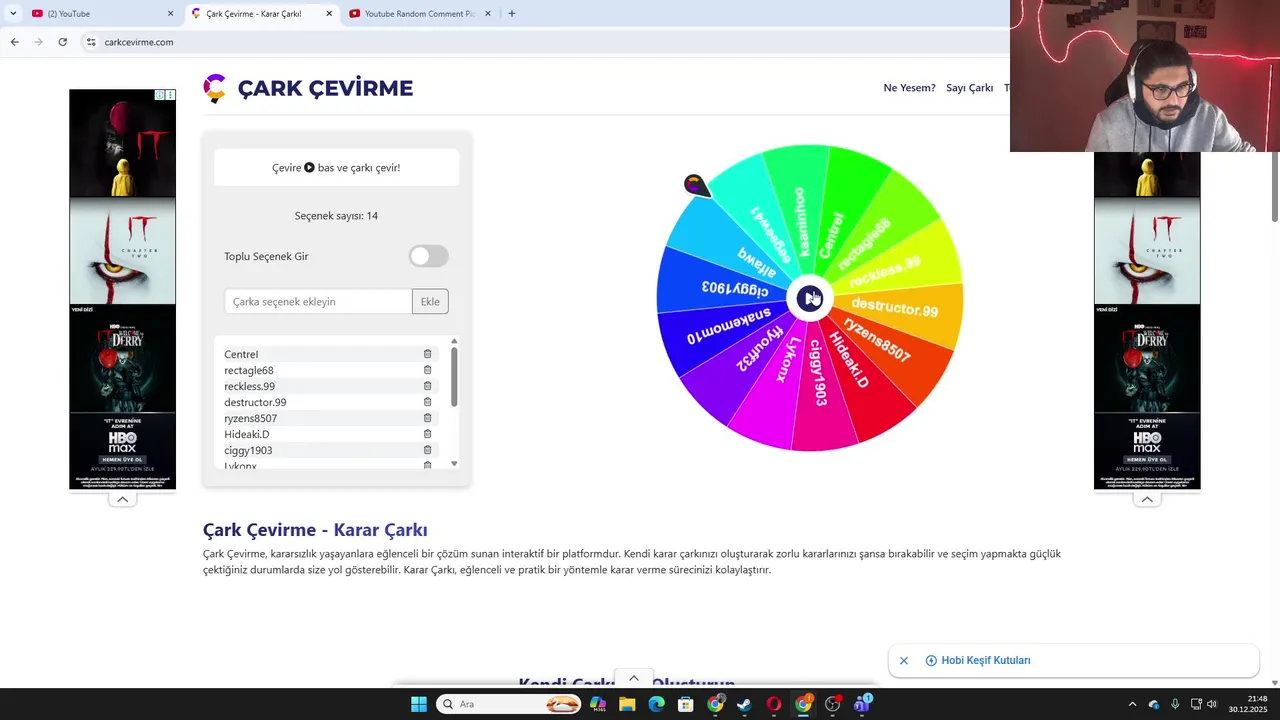Switch to the YouTube browser tab
This screenshot has width=1280, height=720.
tap(98, 14)
